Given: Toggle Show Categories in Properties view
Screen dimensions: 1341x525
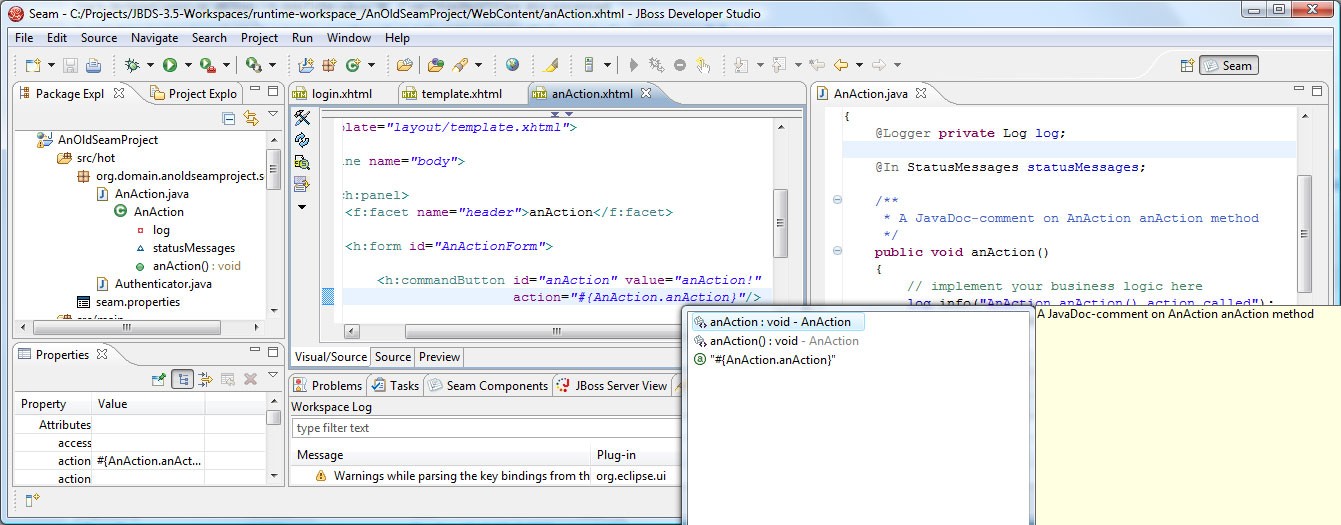Looking at the screenshot, I should tap(182, 379).
